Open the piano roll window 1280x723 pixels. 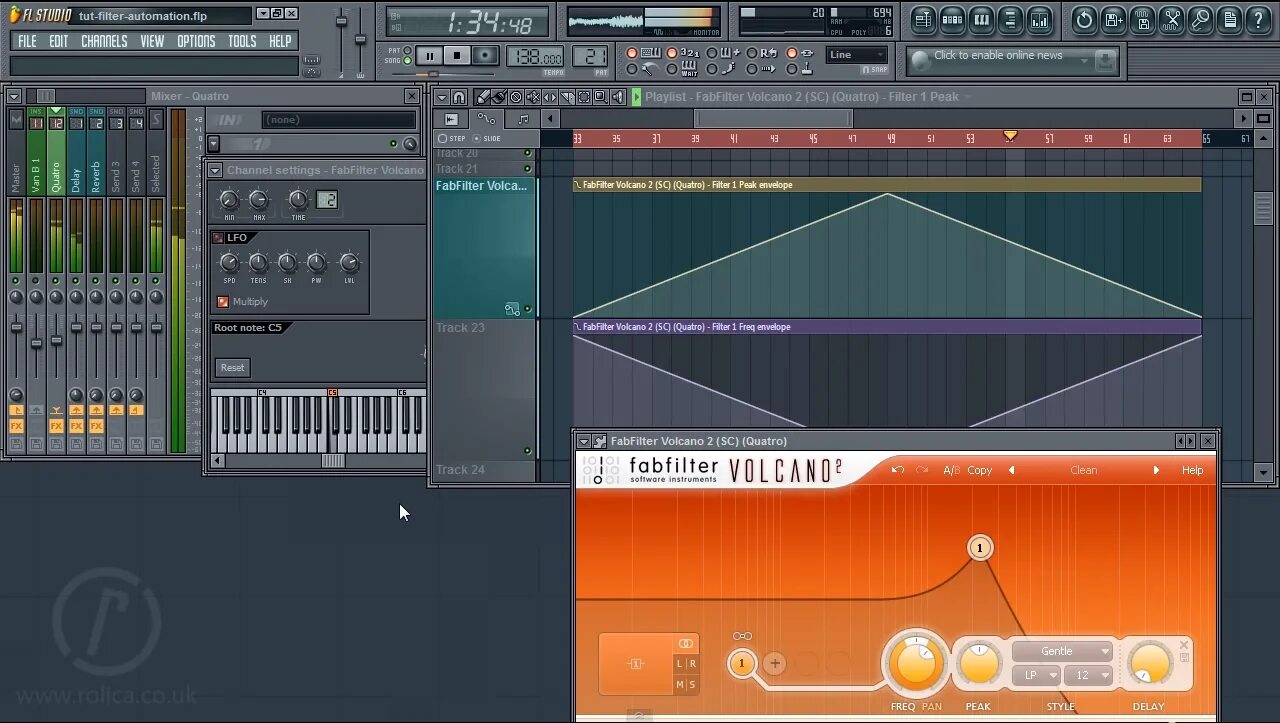981,19
